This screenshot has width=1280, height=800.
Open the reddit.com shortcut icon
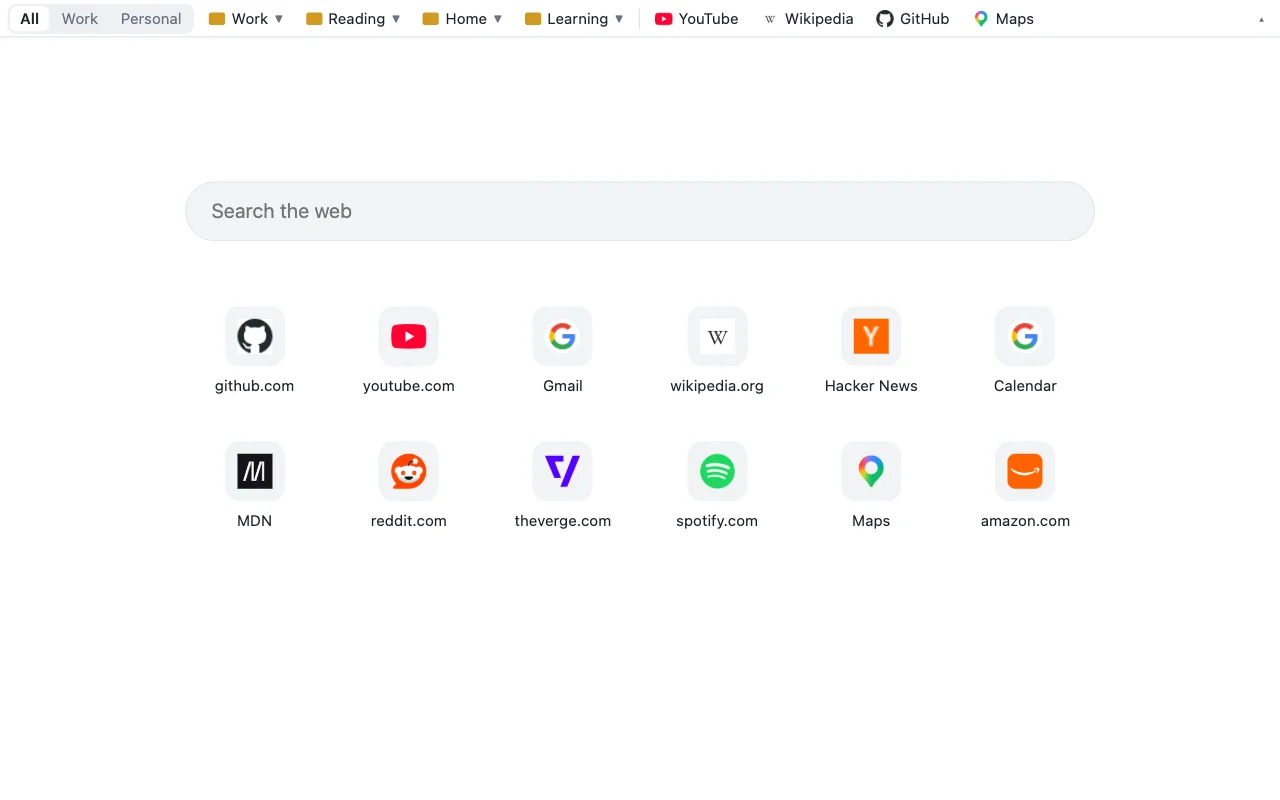(409, 471)
